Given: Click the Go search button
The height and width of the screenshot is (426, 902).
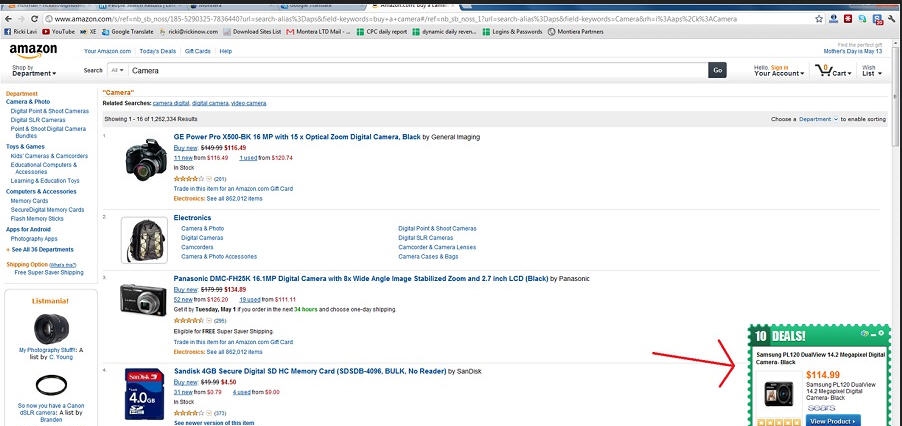Looking at the screenshot, I should coord(717,70).
